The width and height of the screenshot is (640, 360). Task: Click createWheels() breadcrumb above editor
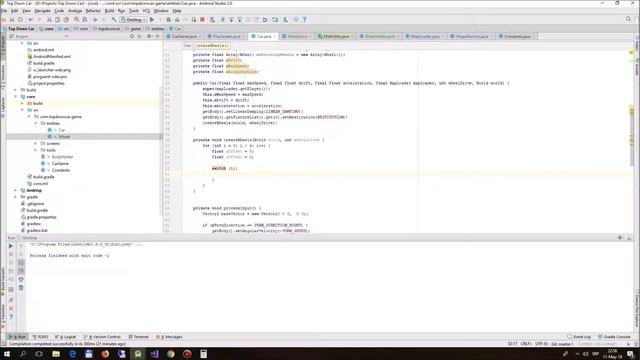[x=212, y=46]
